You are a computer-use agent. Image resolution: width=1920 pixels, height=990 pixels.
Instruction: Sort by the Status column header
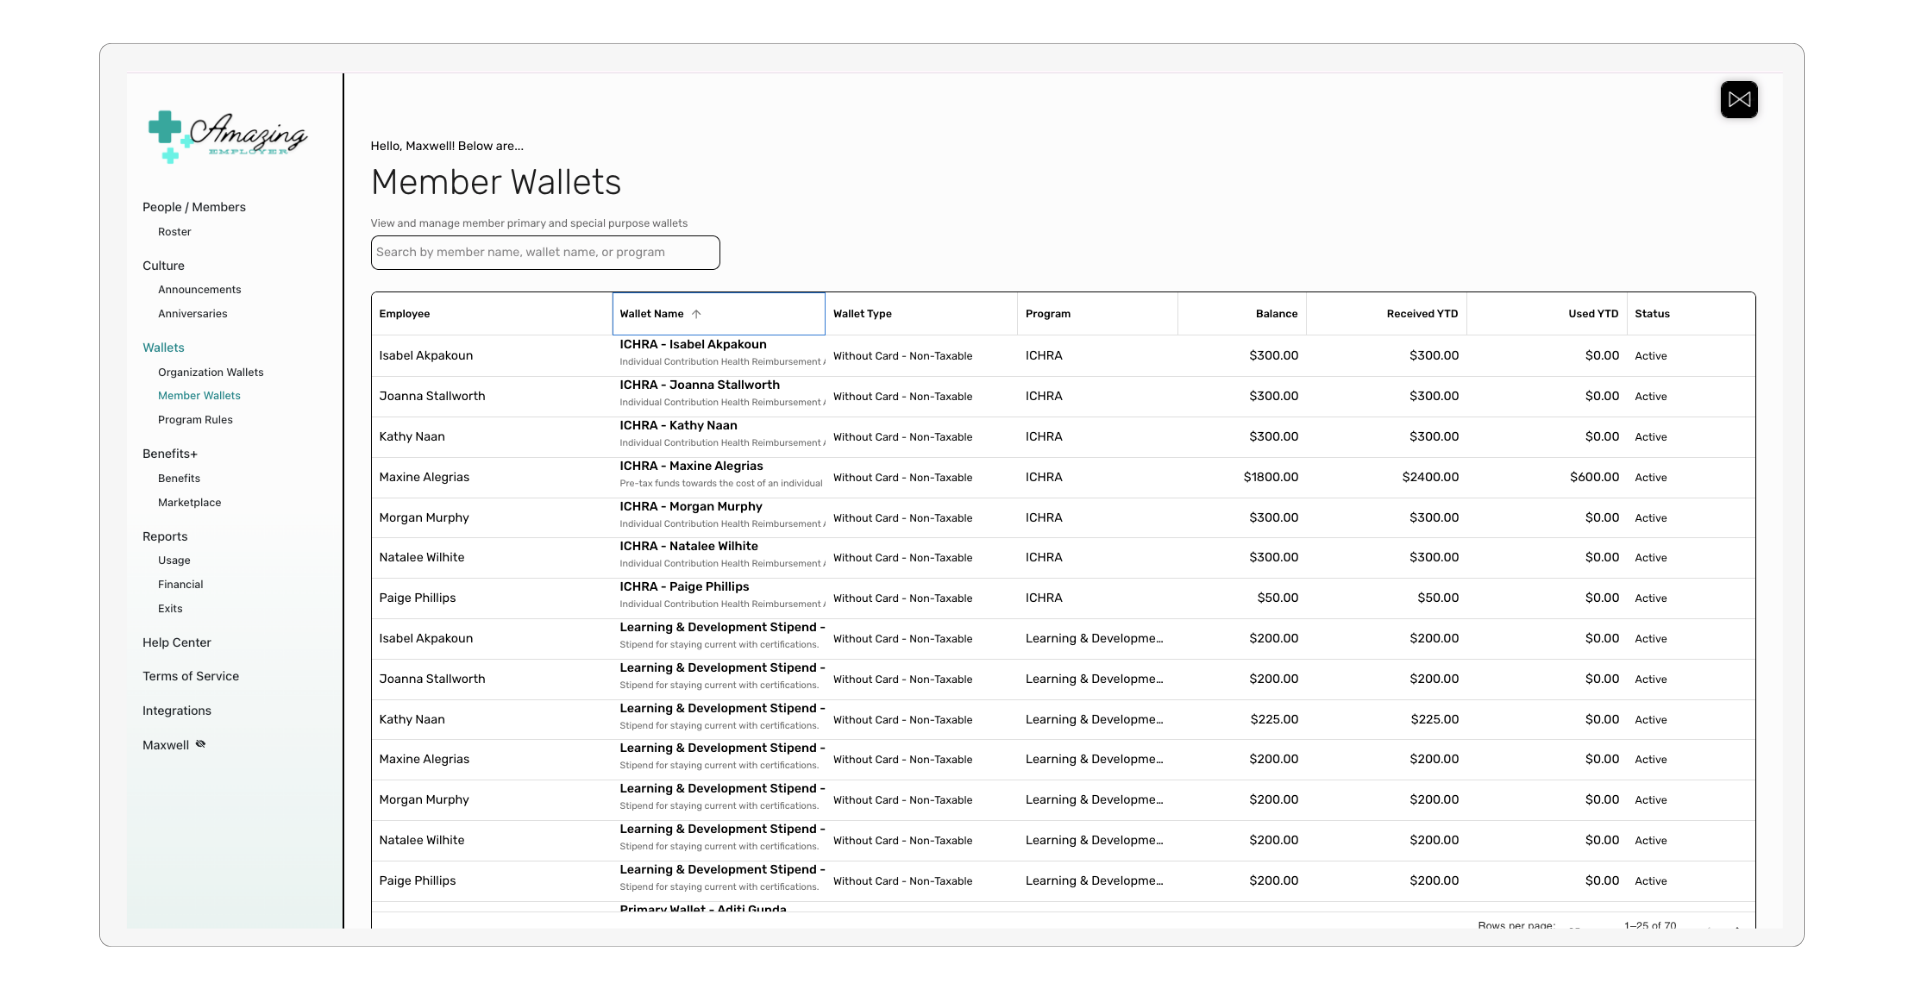coord(1652,314)
